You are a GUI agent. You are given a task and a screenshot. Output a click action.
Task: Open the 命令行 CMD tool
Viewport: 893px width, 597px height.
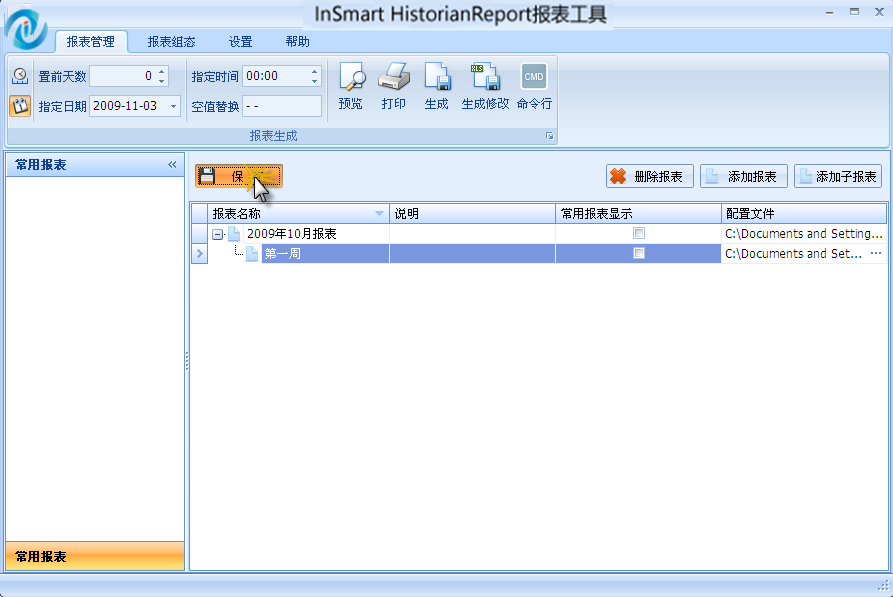tap(534, 86)
